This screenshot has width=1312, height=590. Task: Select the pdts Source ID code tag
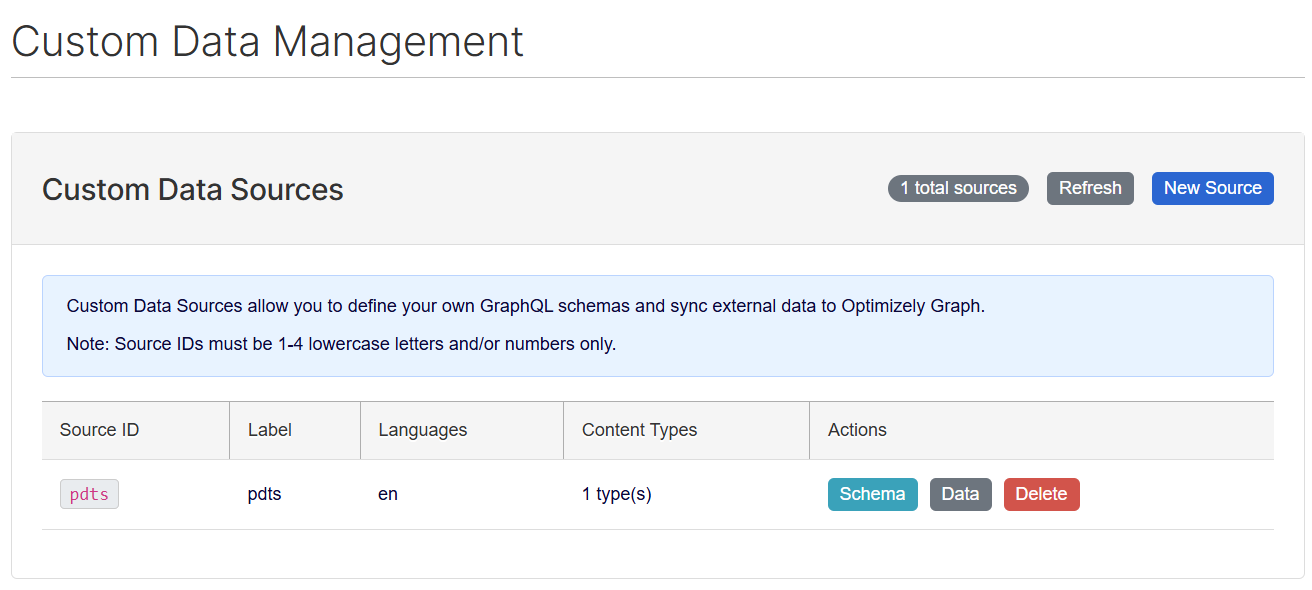pos(89,494)
